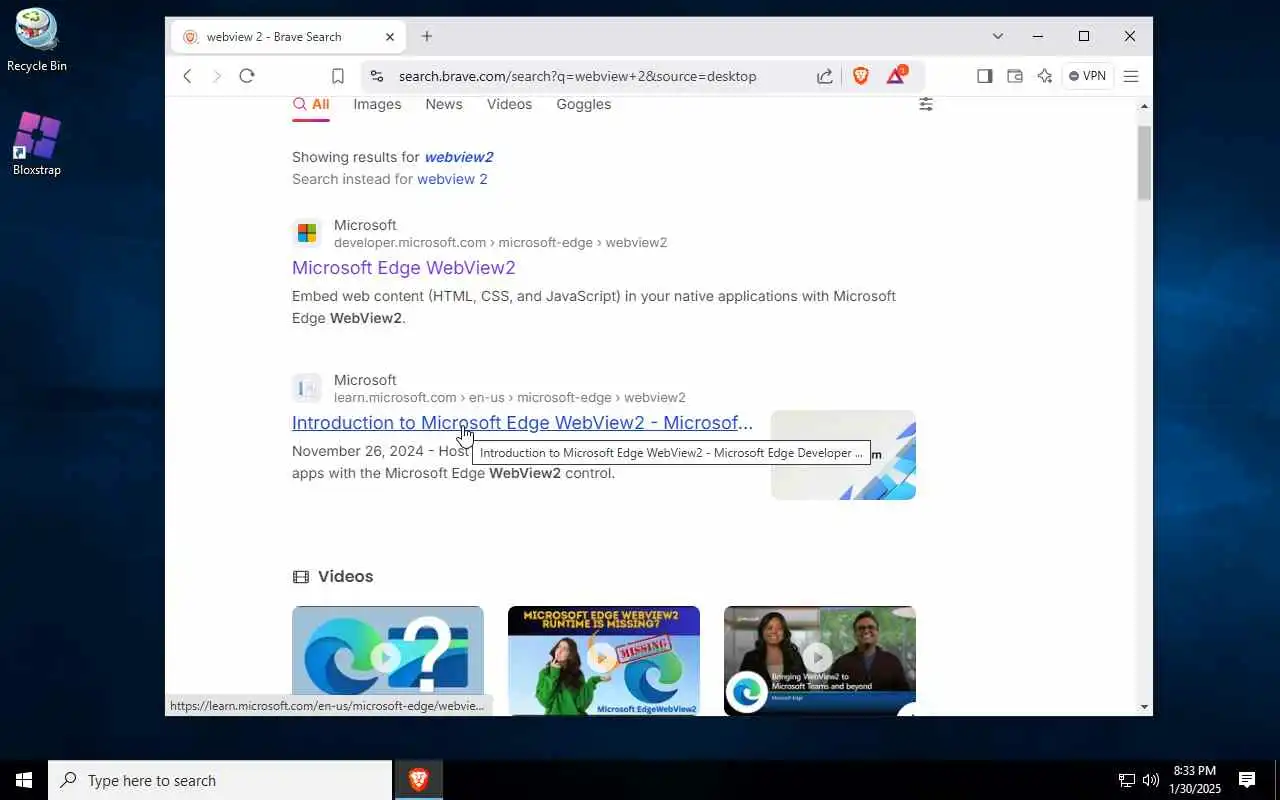Open Brave Shields lion icon
The width and height of the screenshot is (1280, 800).
coord(861,76)
